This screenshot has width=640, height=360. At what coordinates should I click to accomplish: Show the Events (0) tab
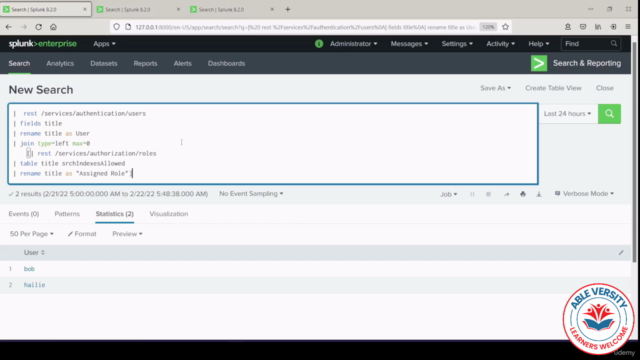click(24, 214)
